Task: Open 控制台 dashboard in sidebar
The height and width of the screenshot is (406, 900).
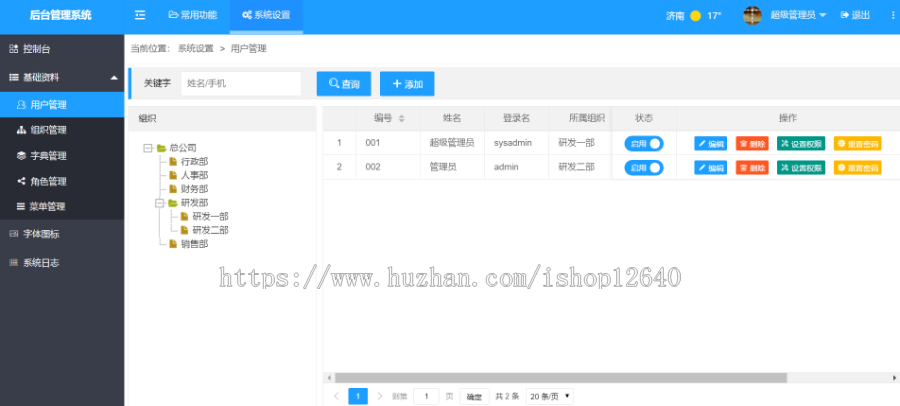Action: [36, 48]
